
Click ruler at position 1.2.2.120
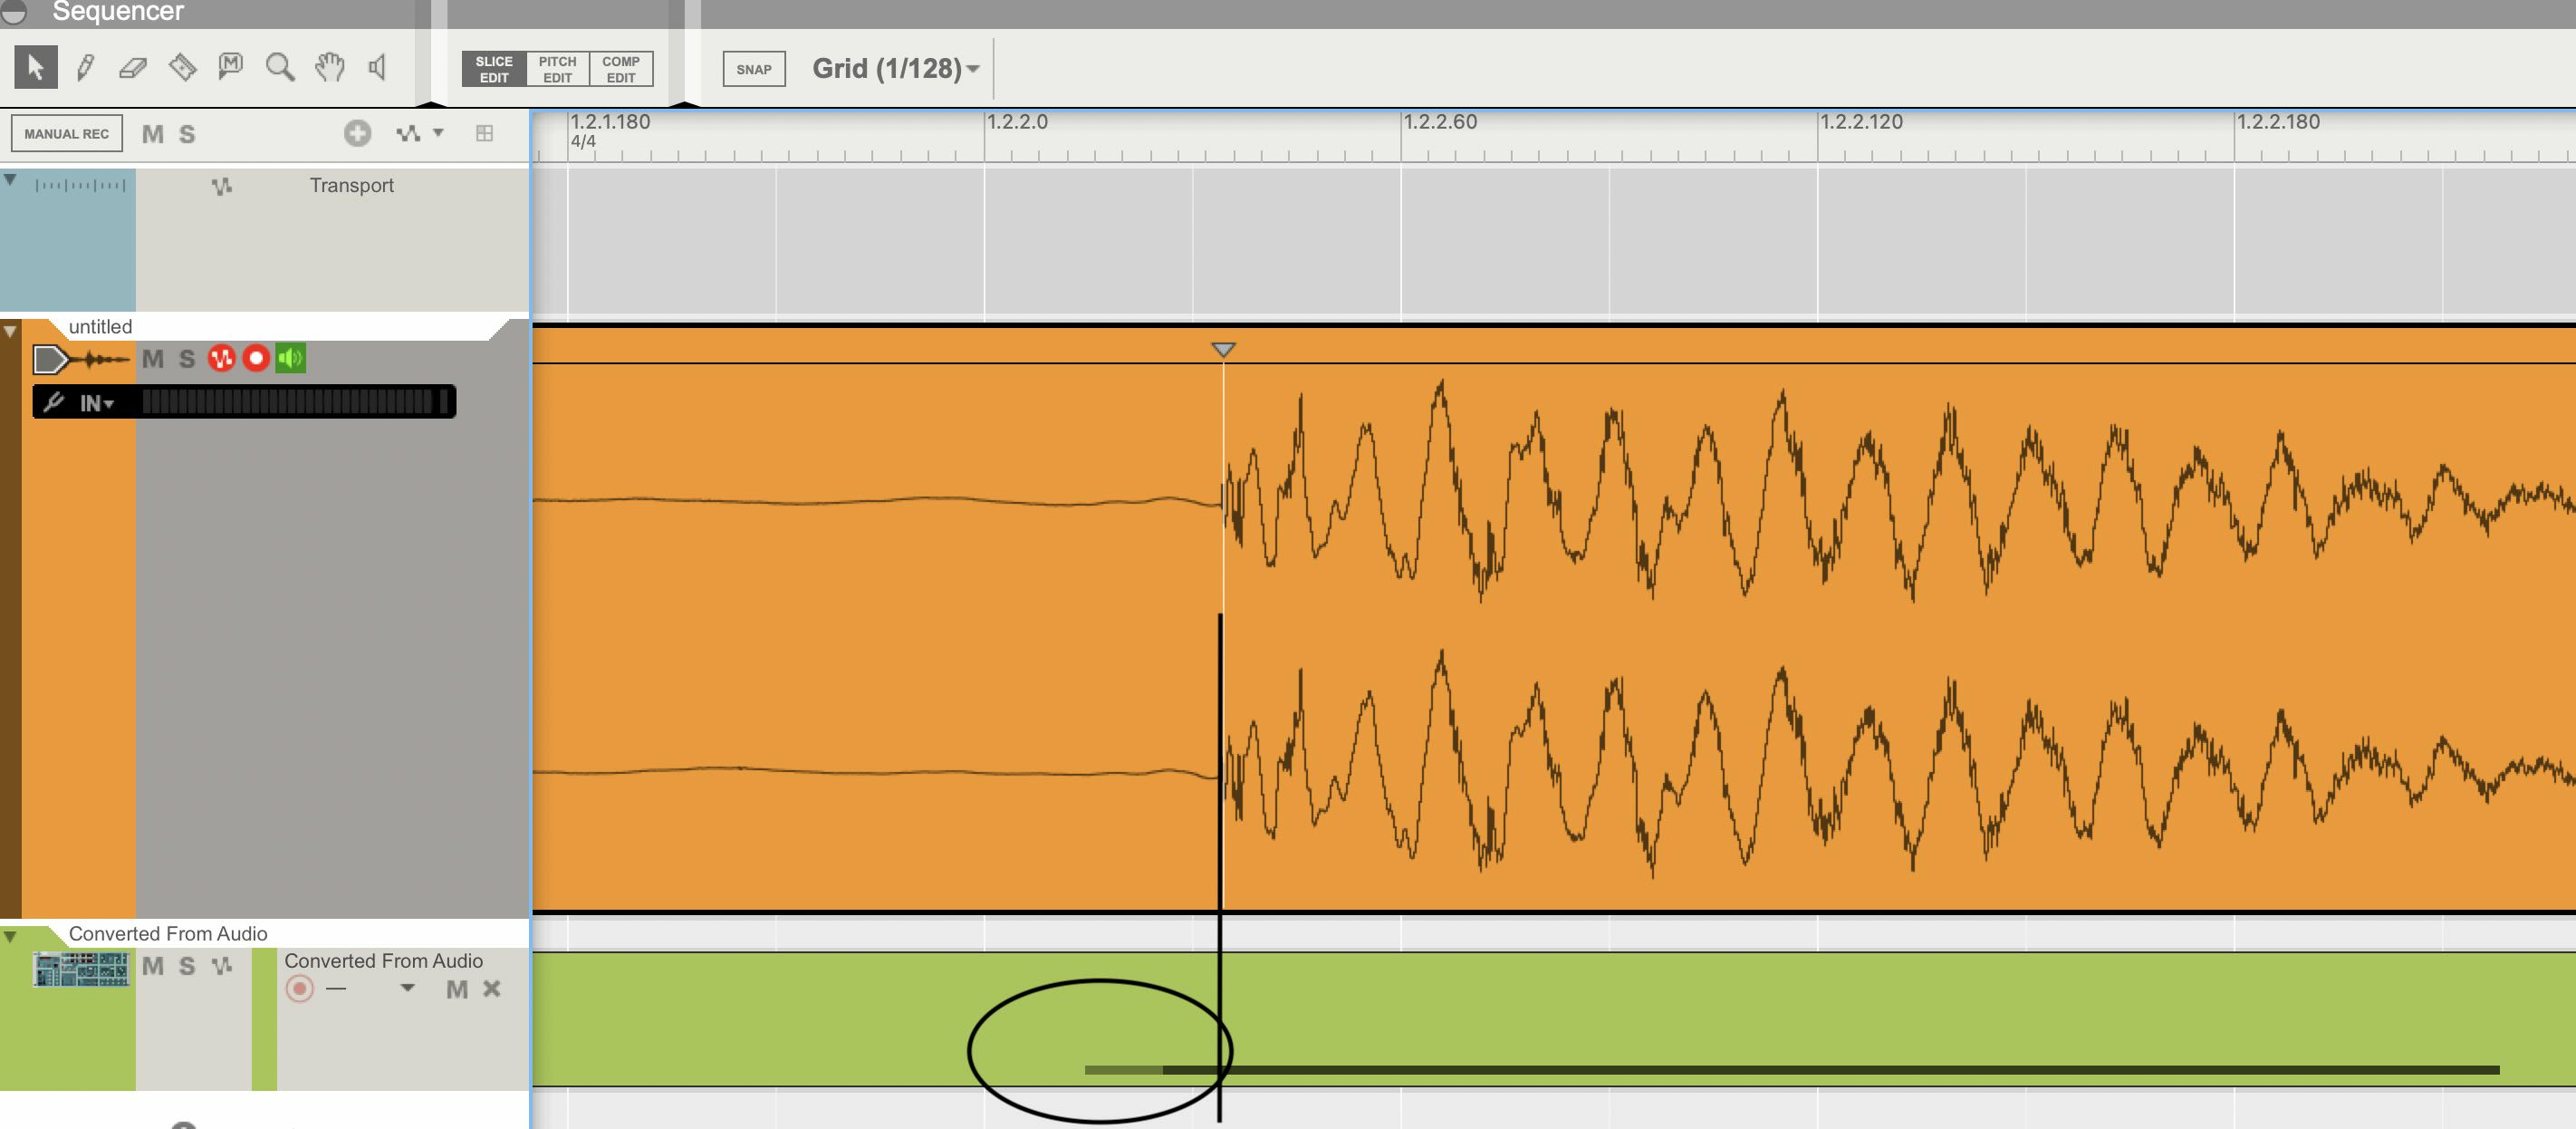[1861, 122]
